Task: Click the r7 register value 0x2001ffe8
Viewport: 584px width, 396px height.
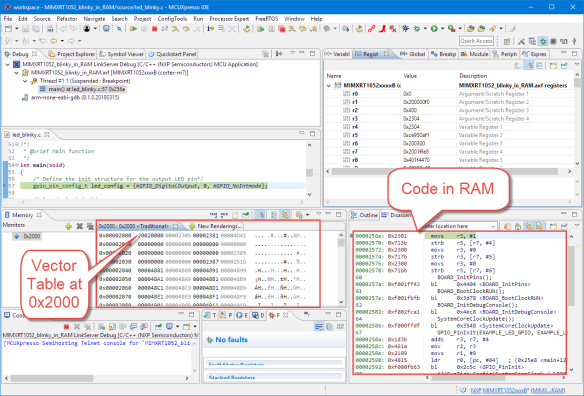Action: 416,152
